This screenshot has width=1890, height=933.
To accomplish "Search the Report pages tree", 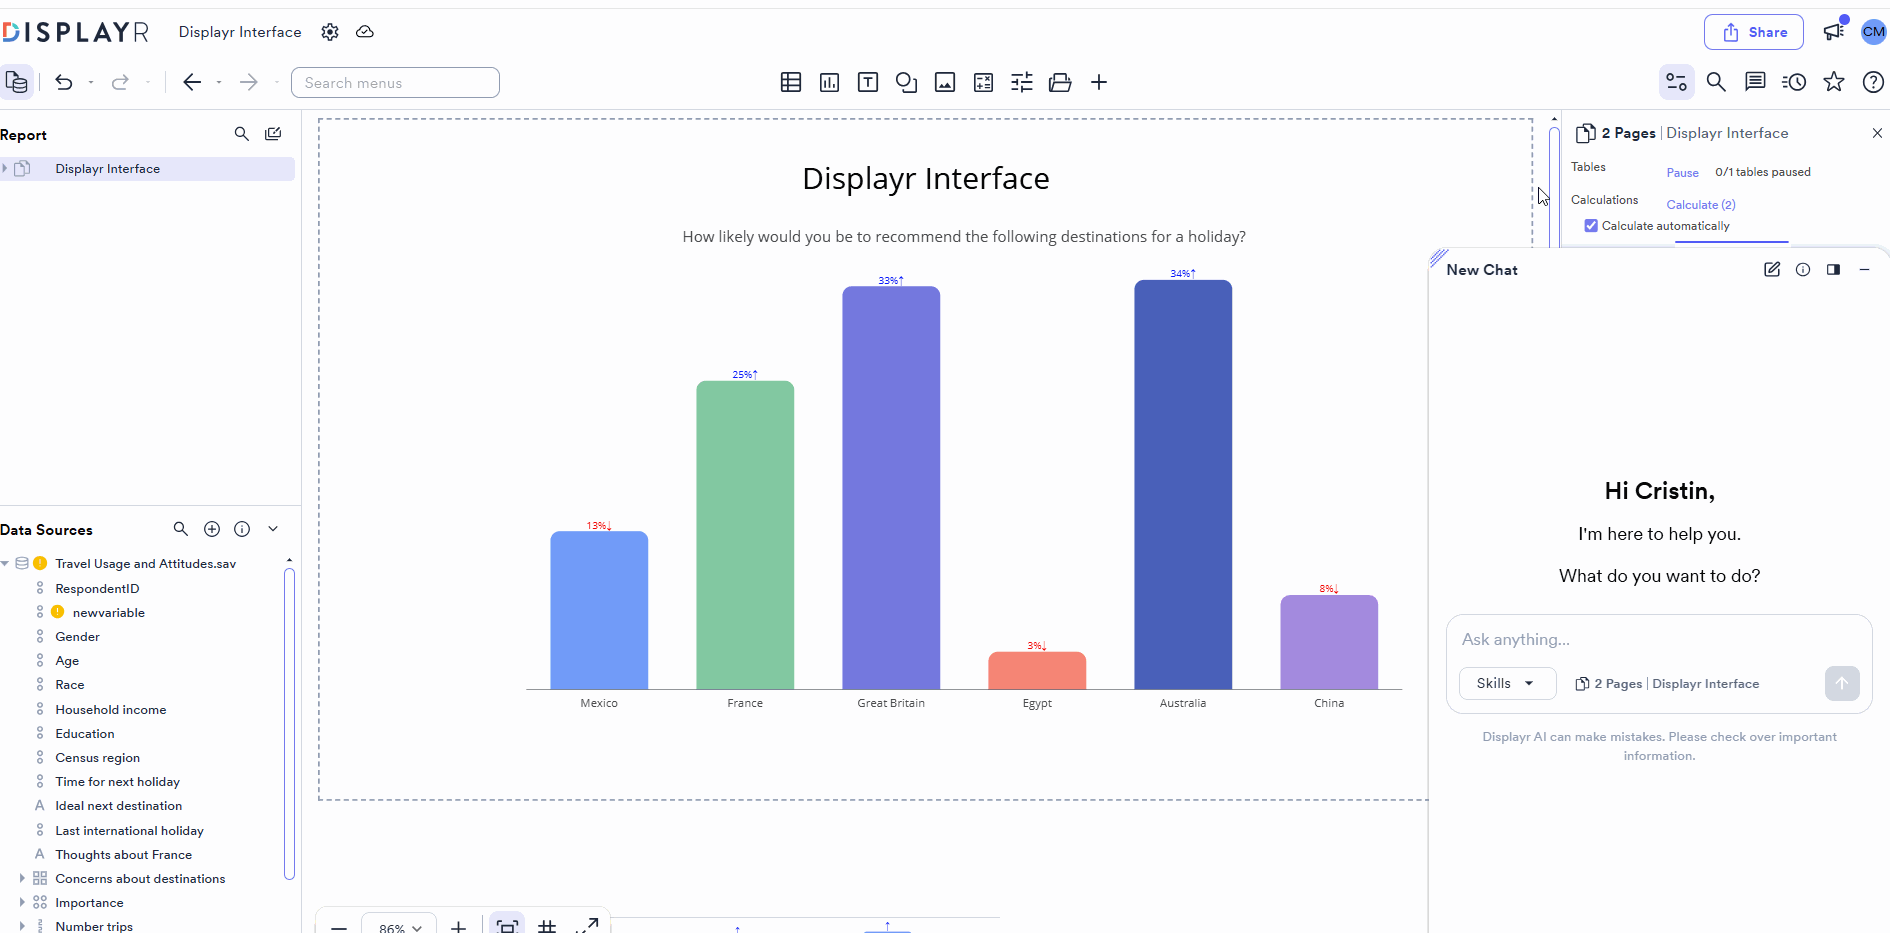I will point(242,134).
